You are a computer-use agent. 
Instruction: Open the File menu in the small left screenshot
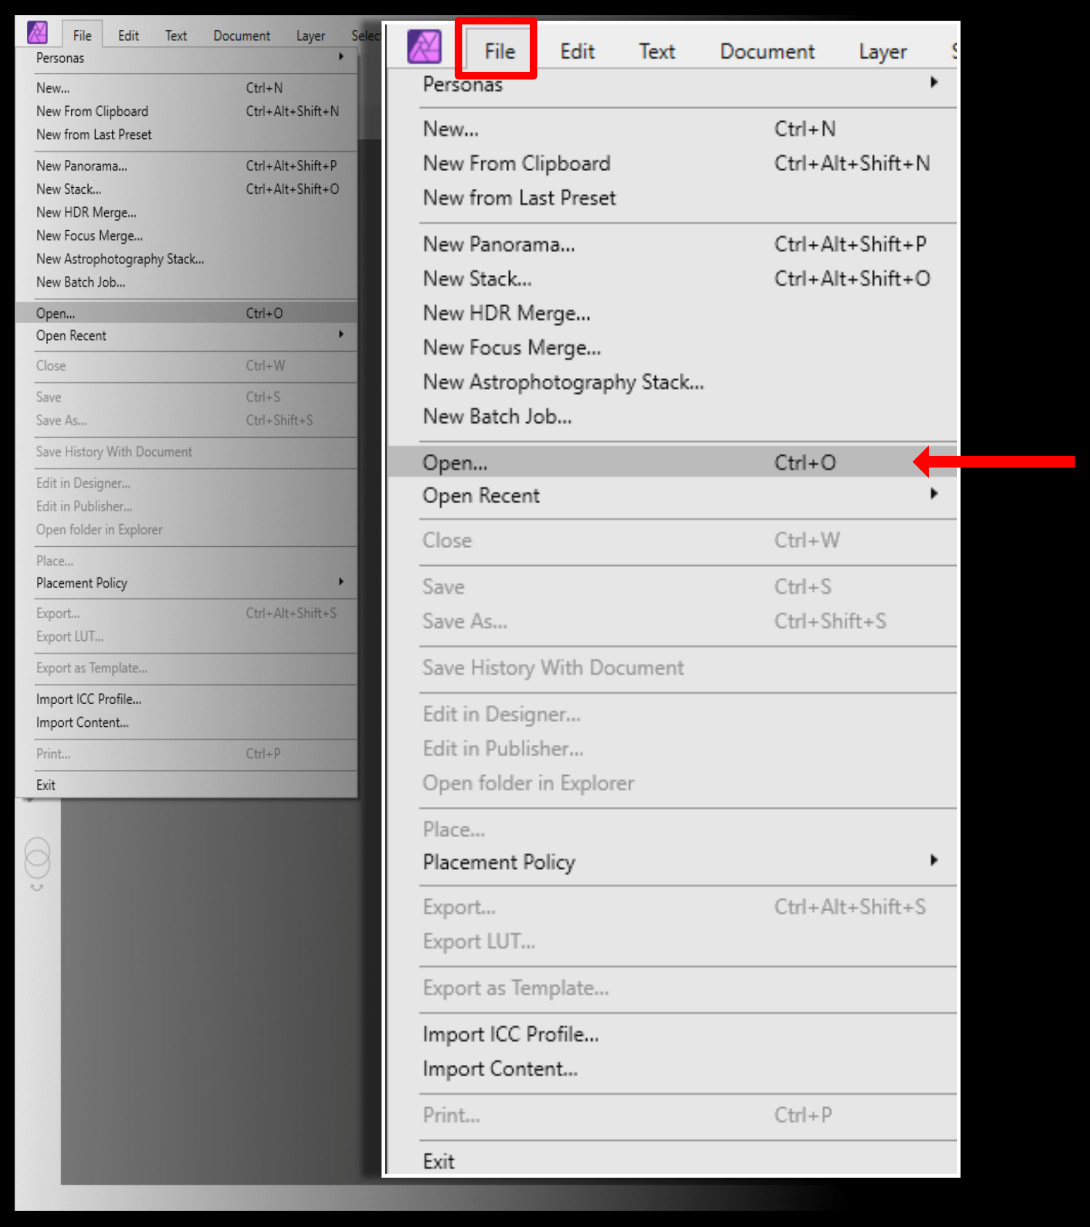(x=82, y=35)
